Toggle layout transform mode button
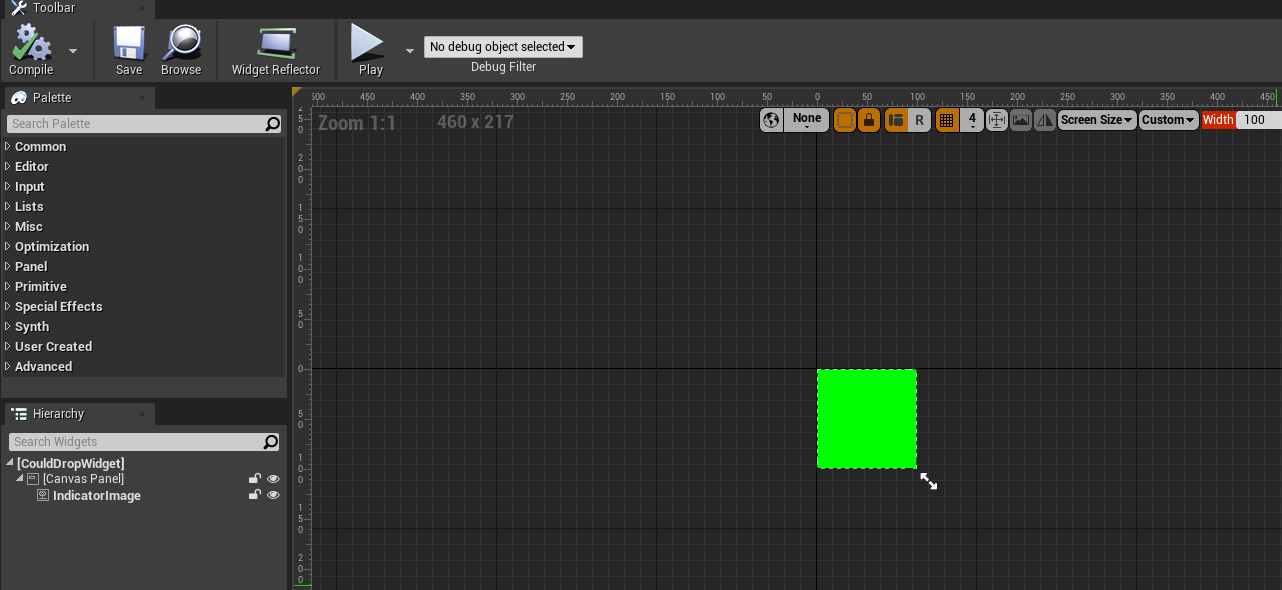Viewport: 1282px width, 590px height. [x=896, y=120]
